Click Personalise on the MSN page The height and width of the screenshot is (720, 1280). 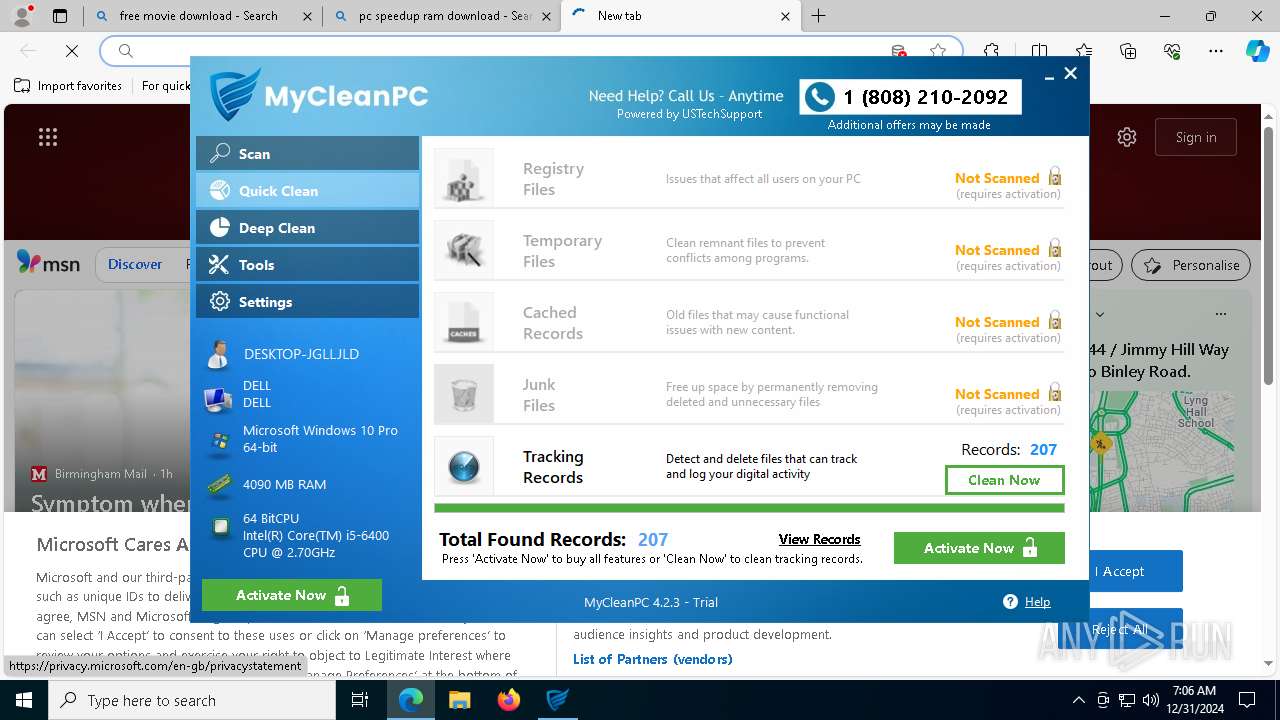(x=1191, y=265)
